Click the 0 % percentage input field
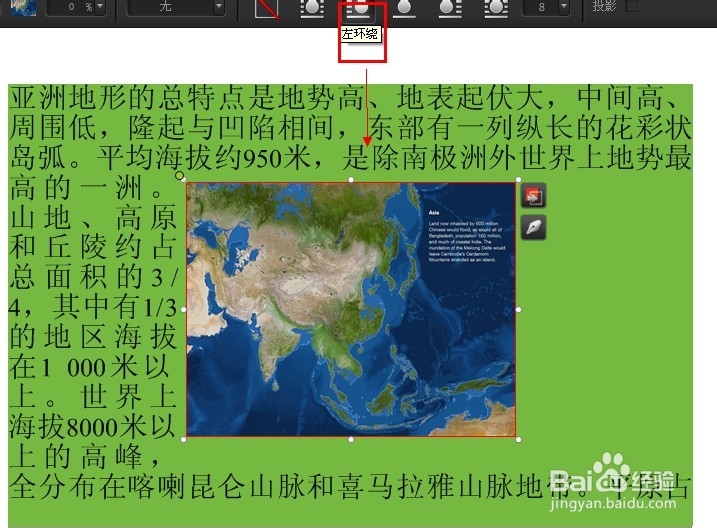 pos(72,7)
